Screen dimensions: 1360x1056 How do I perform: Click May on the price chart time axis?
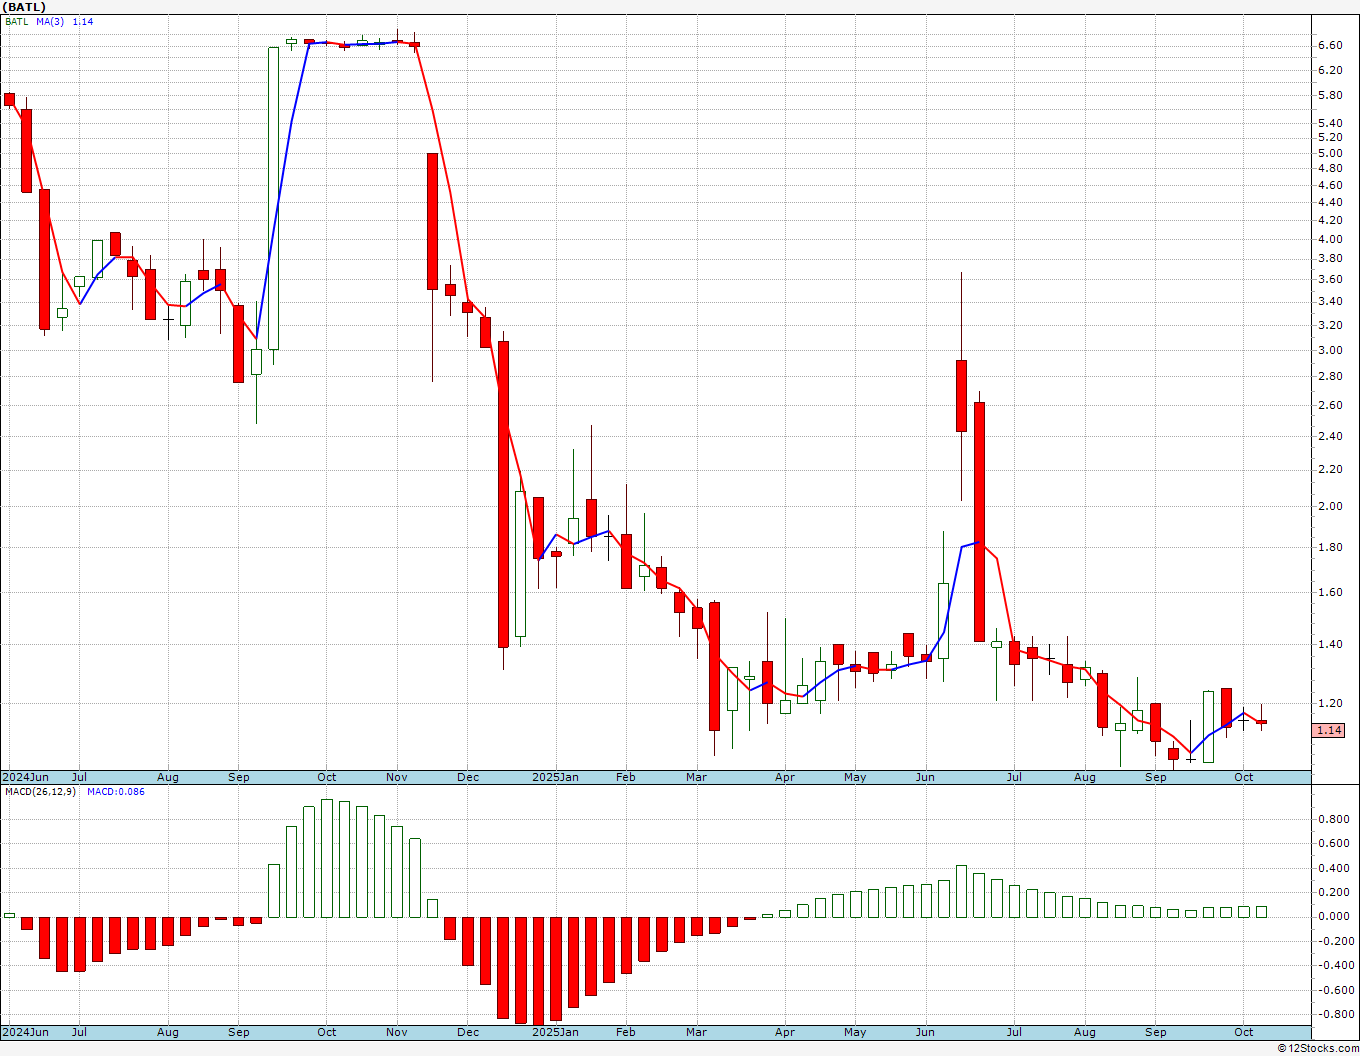pos(855,777)
